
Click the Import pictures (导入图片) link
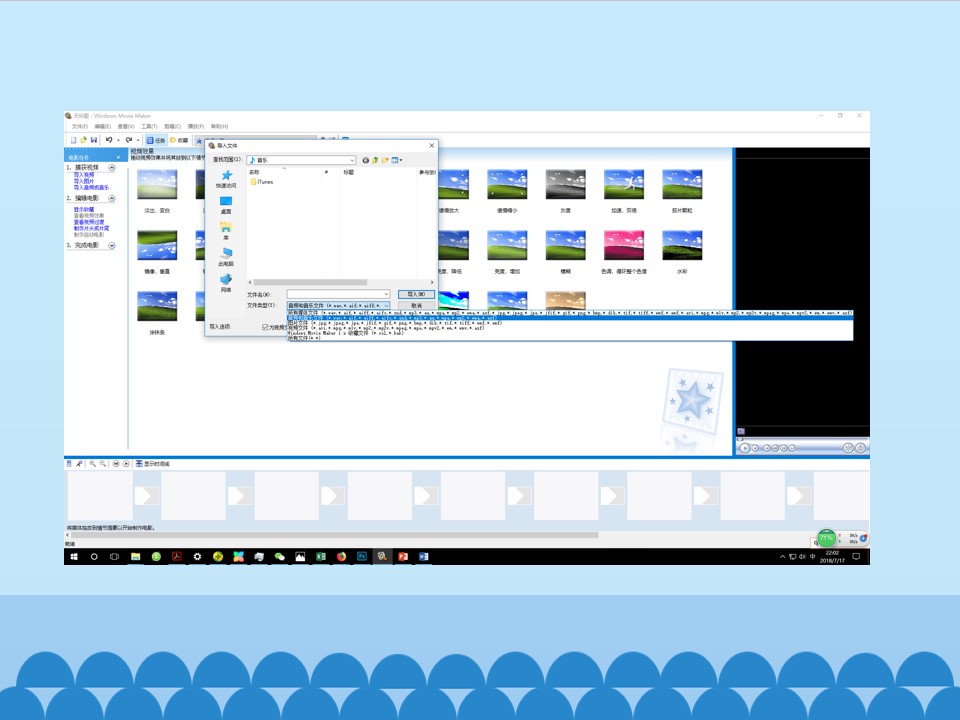[x=84, y=181]
